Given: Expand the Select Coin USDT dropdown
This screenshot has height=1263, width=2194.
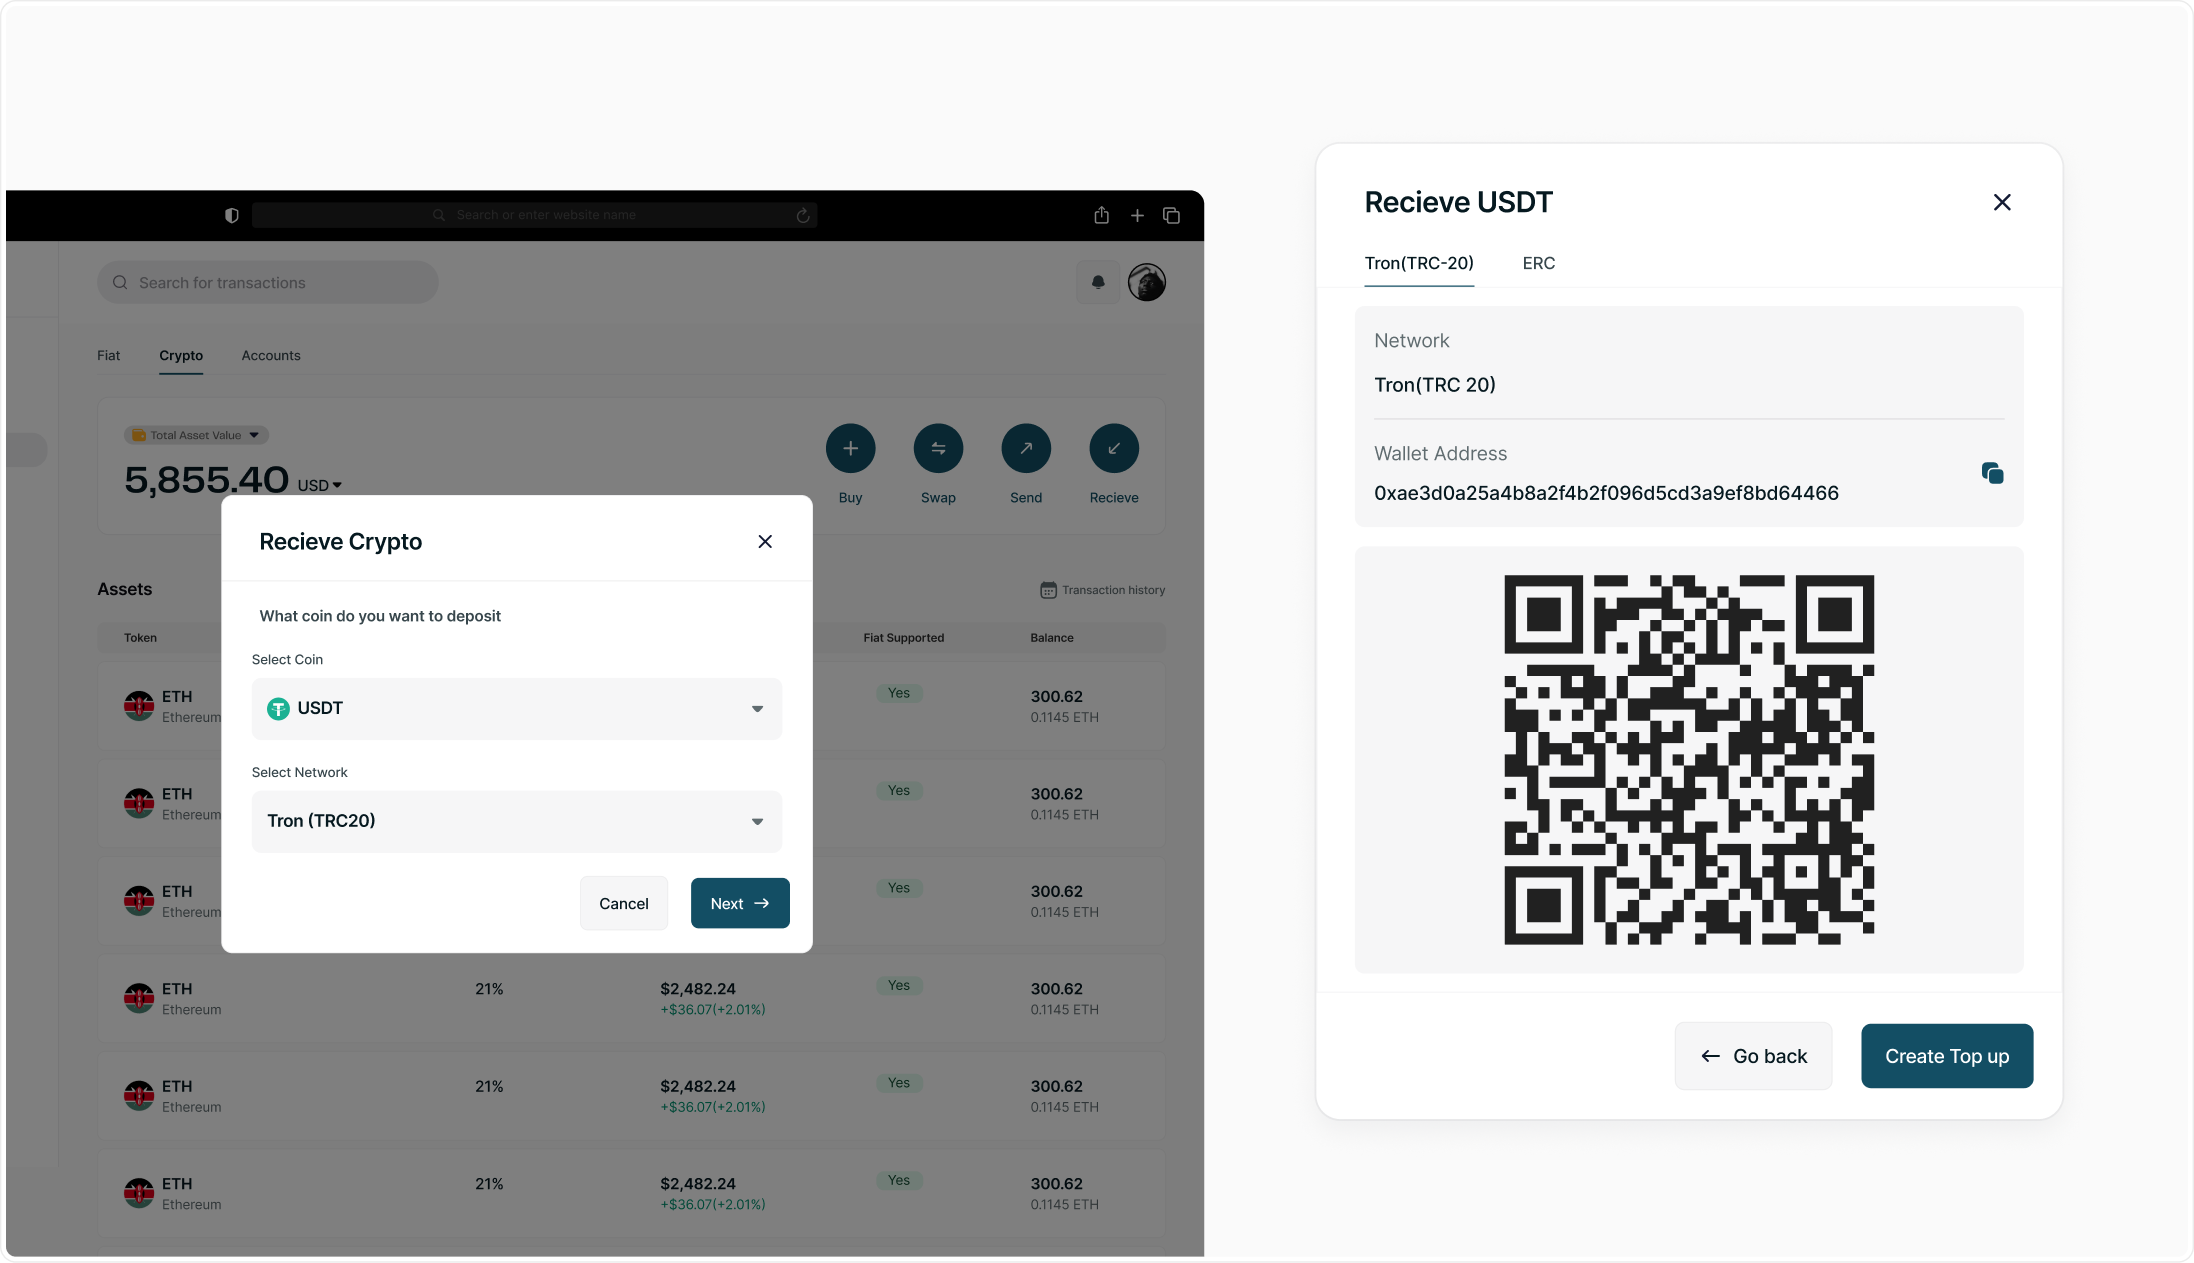Looking at the screenshot, I should point(516,709).
